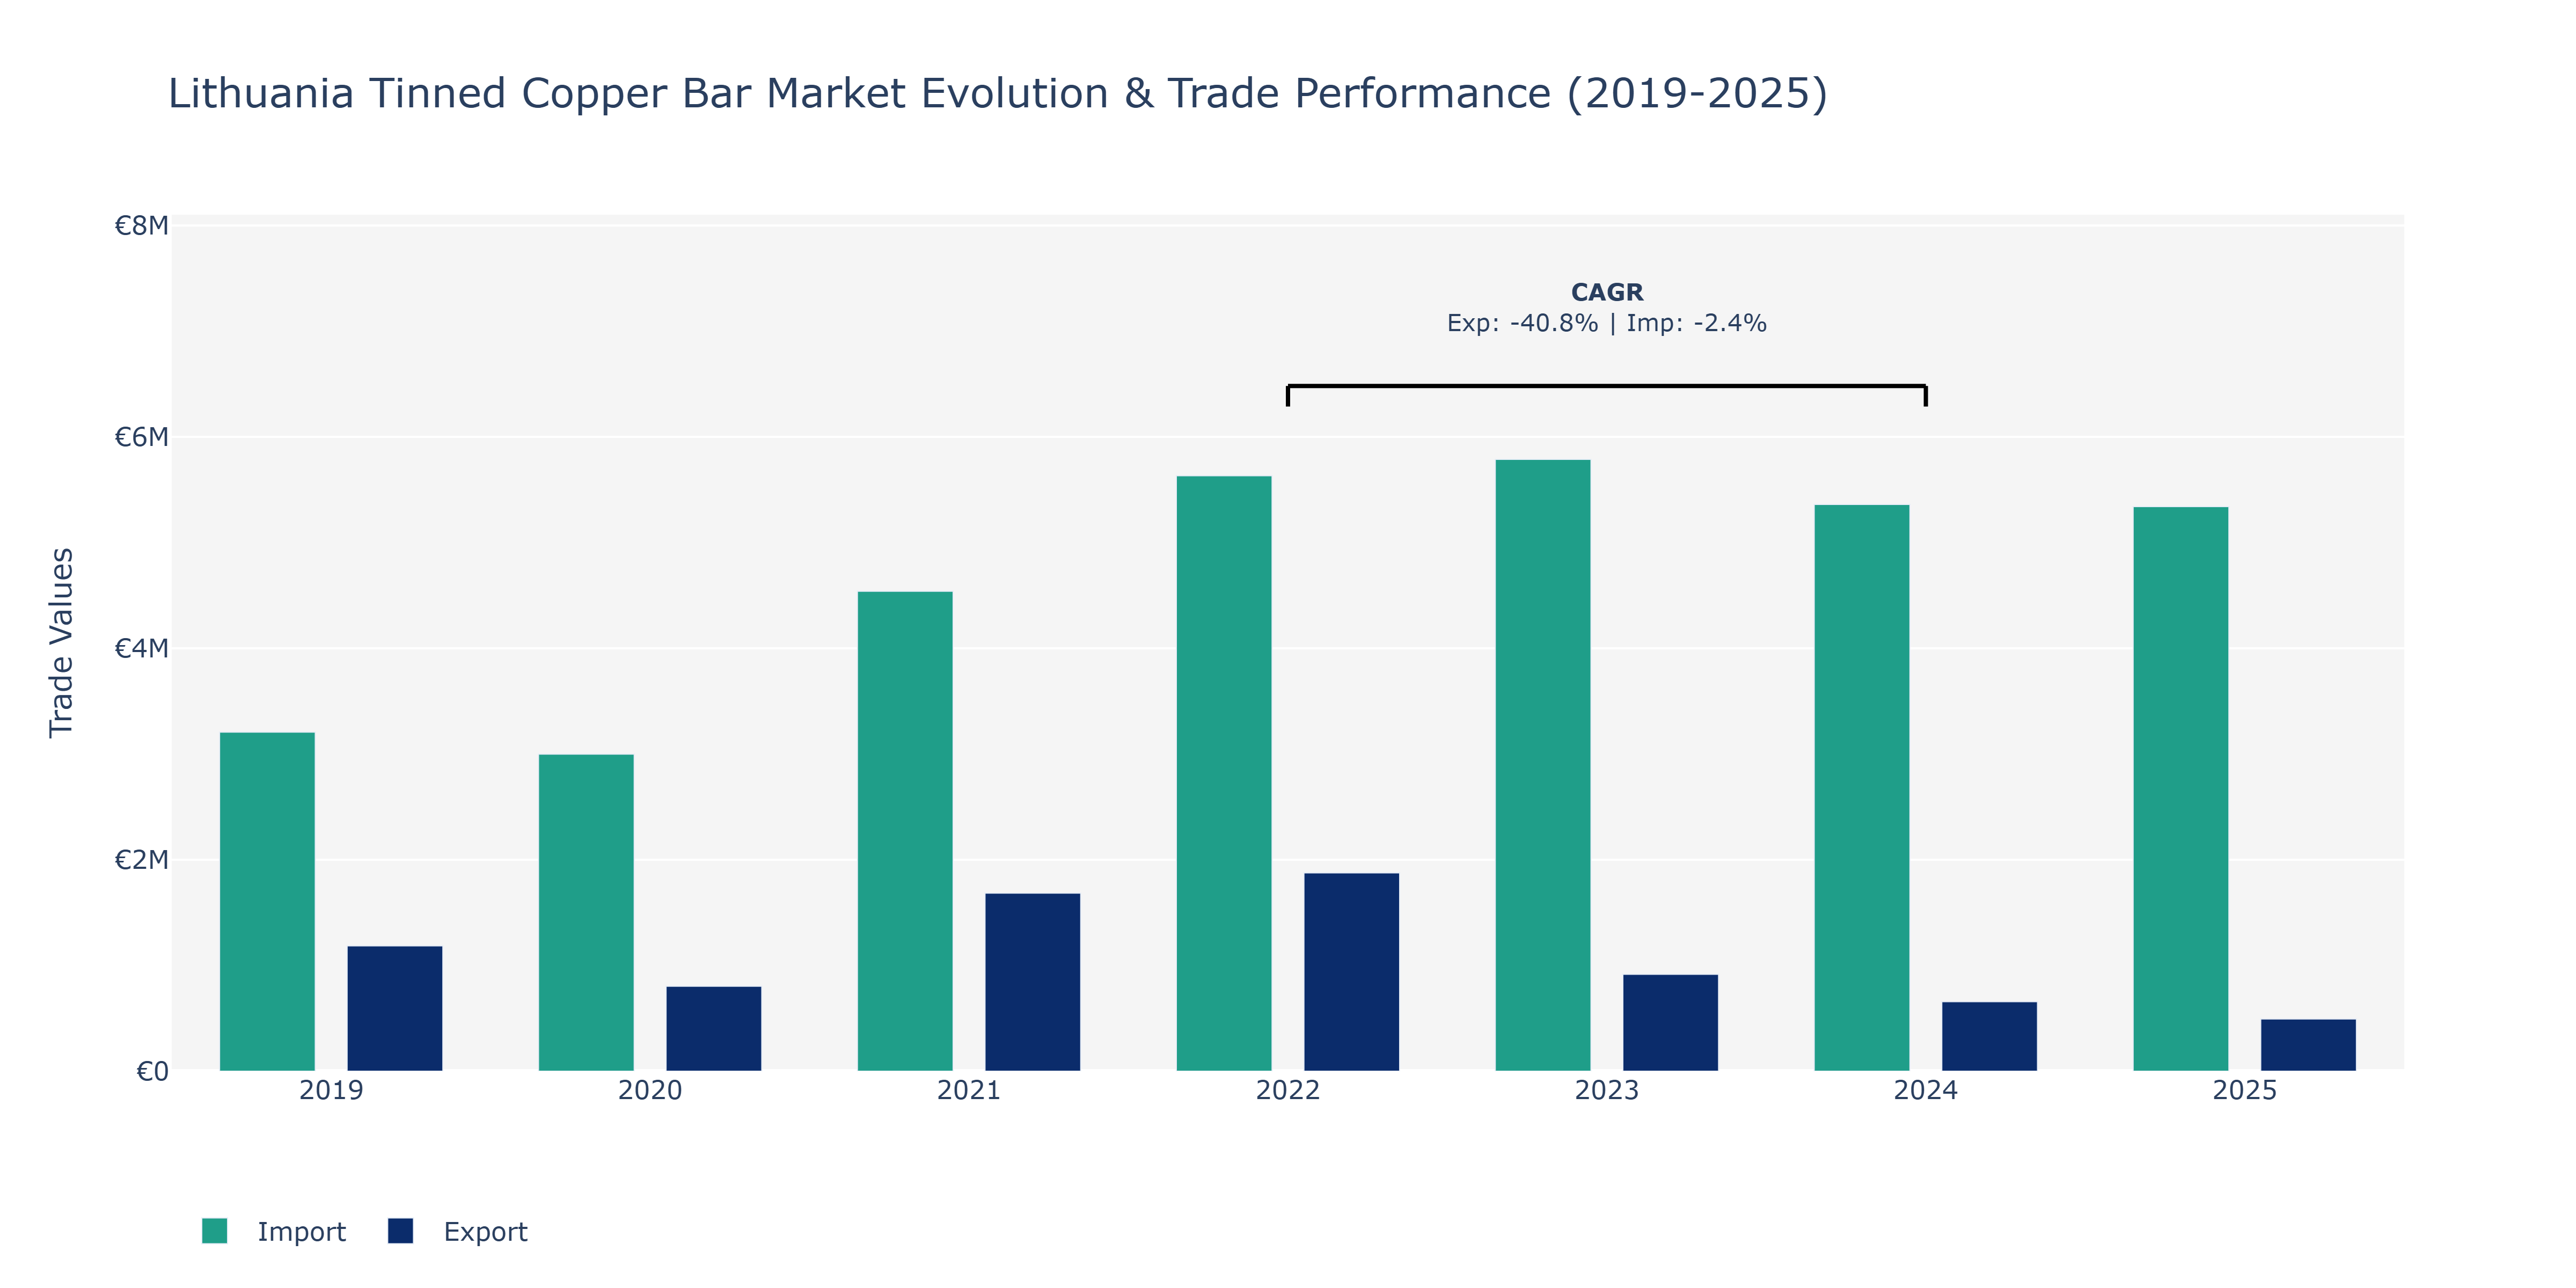The image size is (2576, 1288).
Task: Click the 2020 x-axis label
Action: point(650,1090)
